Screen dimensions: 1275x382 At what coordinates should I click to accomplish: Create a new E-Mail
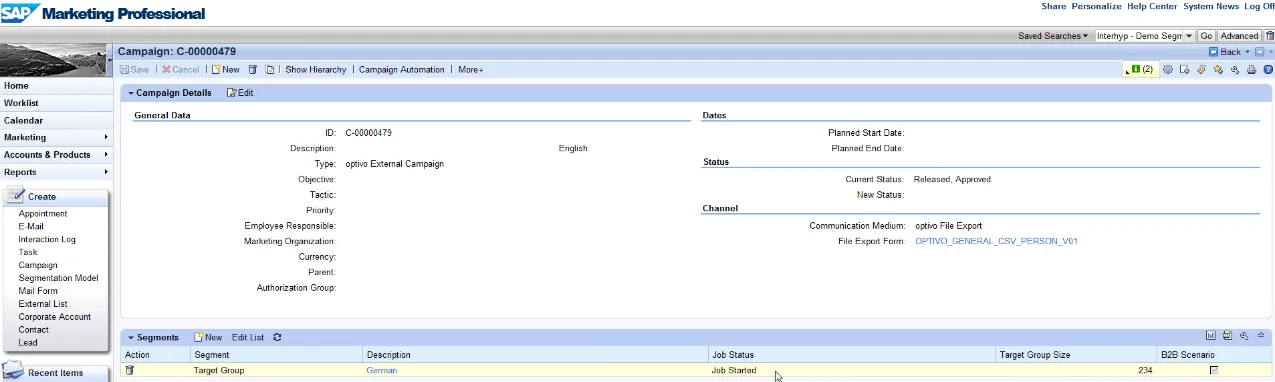tap(31, 227)
